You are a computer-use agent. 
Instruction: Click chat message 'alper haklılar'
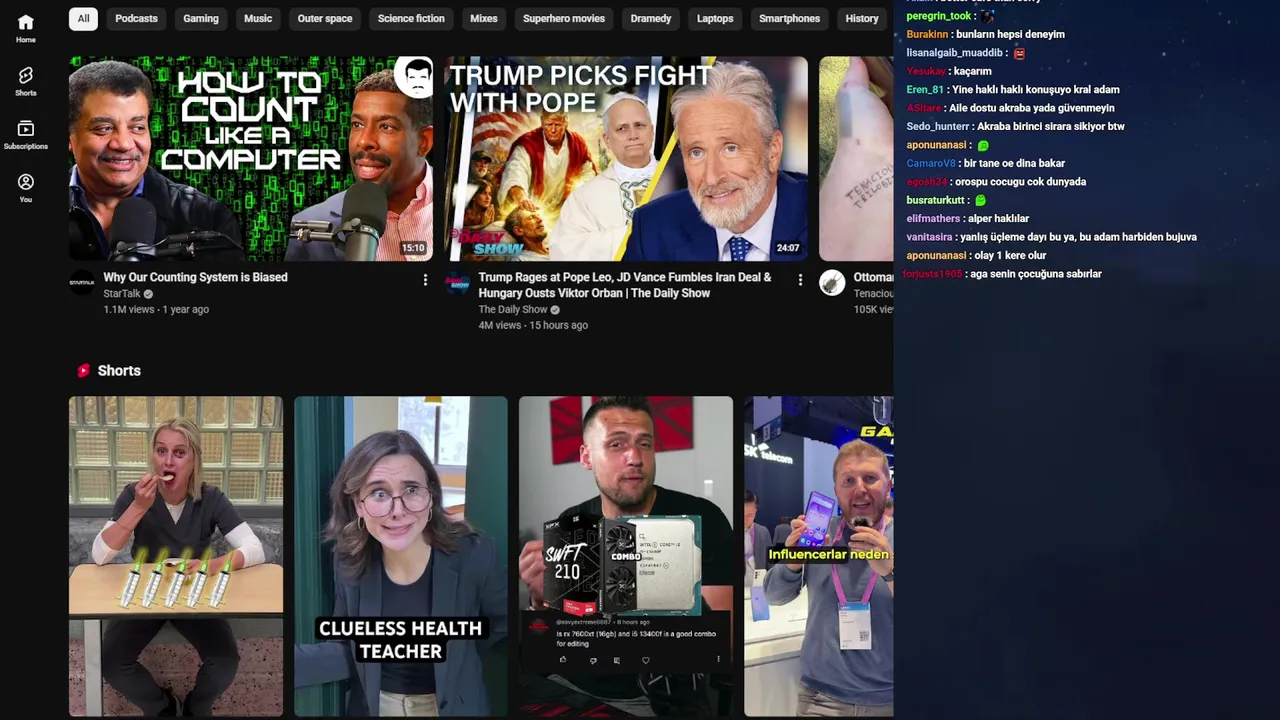click(998, 219)
